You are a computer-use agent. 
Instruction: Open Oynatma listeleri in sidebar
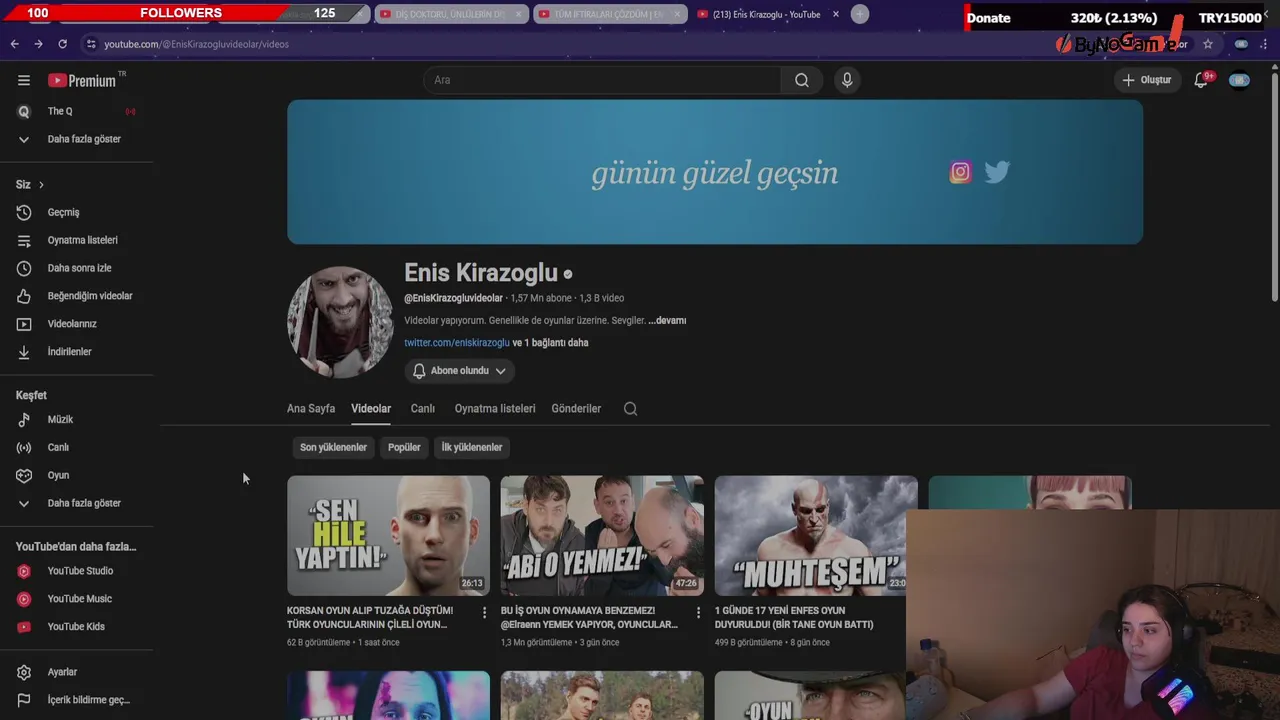tap(77, 240)
